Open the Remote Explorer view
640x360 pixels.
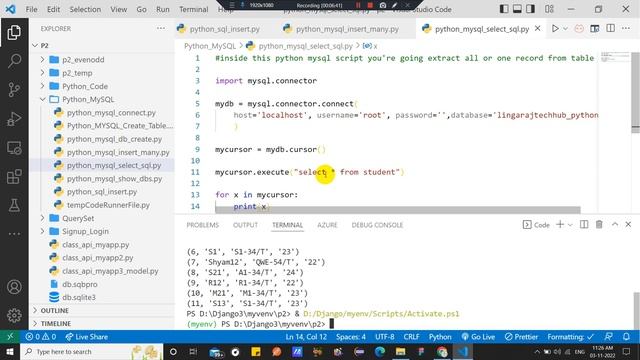(x=14, y=148)
